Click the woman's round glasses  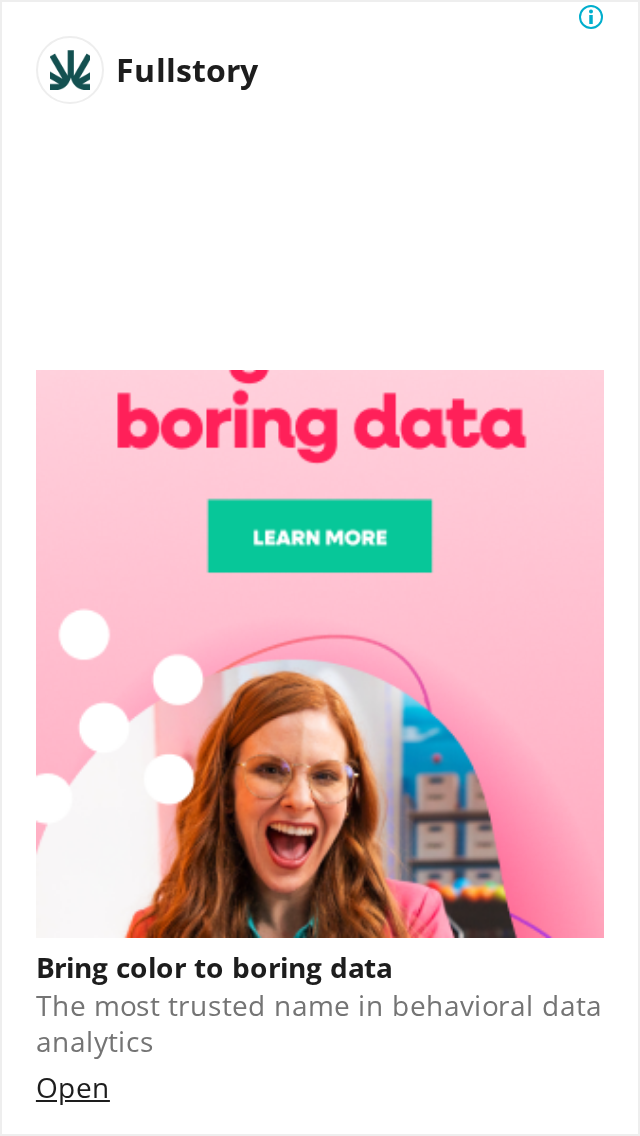297,779
